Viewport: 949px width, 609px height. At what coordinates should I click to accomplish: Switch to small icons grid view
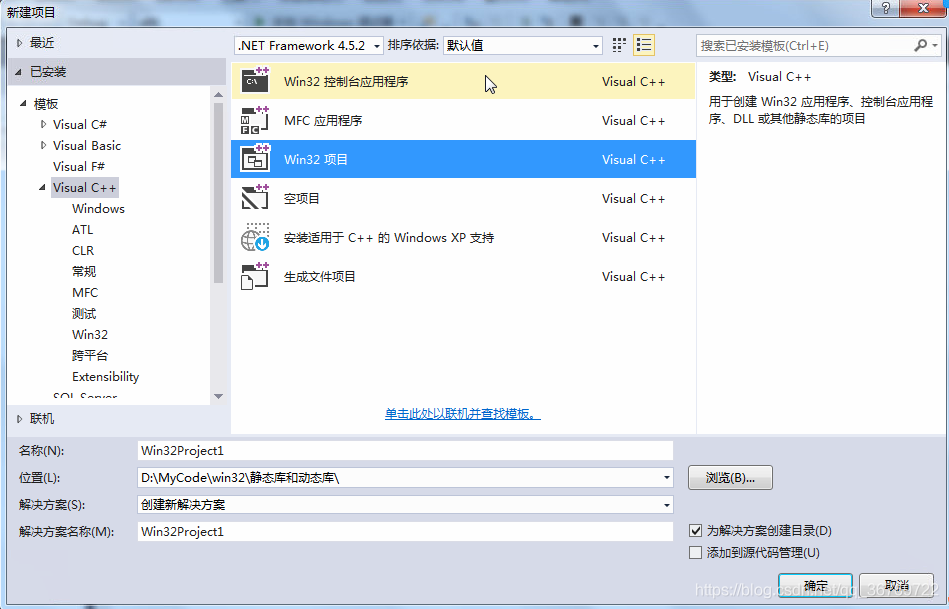click(x=619, y=45)
